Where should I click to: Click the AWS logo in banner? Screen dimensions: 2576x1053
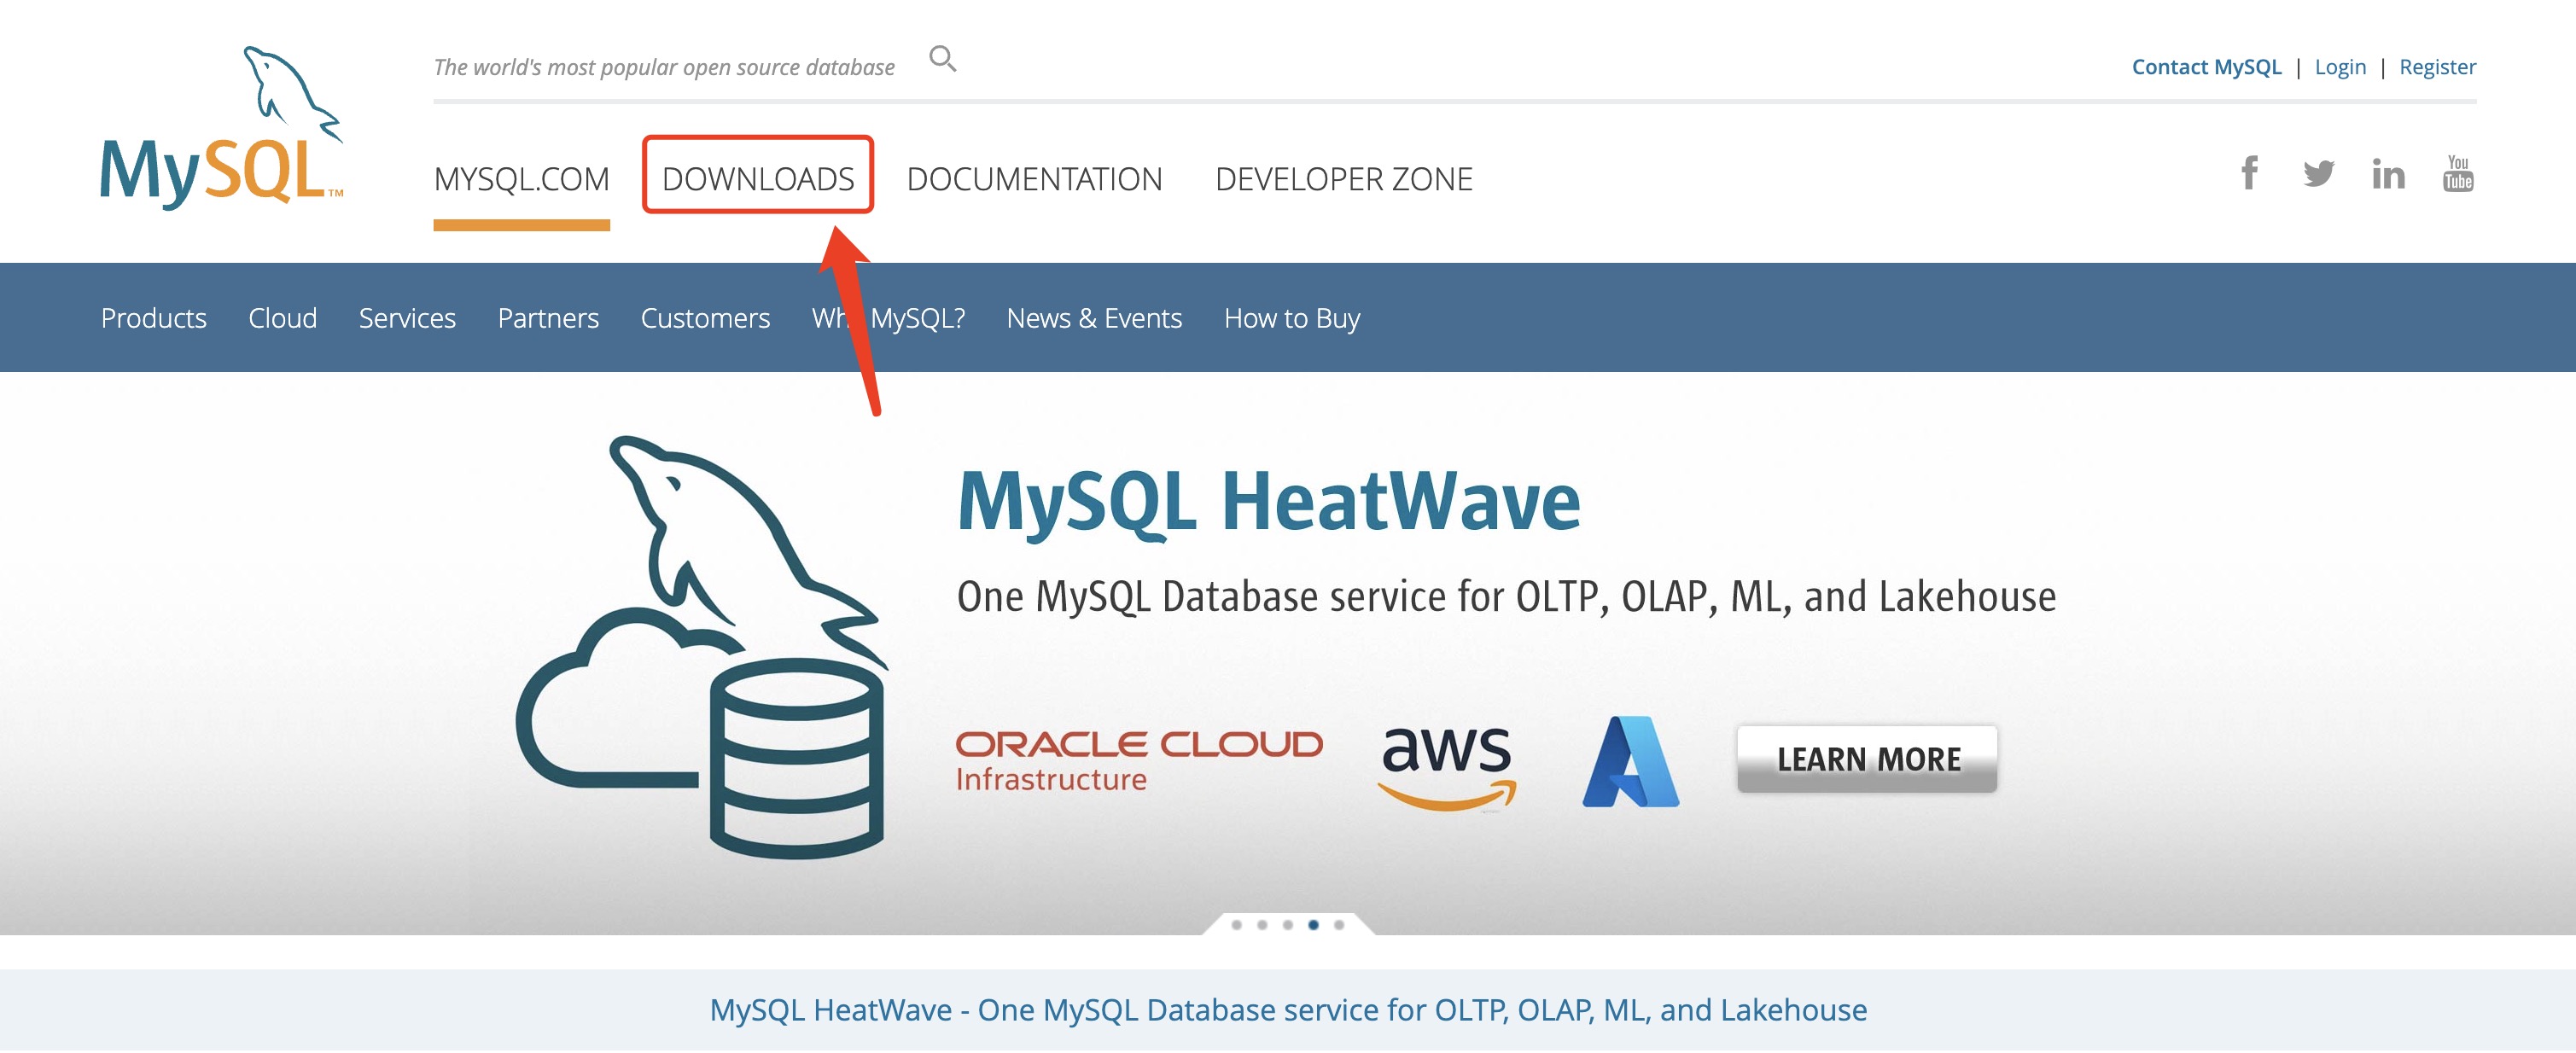[x=1446, y=765]
